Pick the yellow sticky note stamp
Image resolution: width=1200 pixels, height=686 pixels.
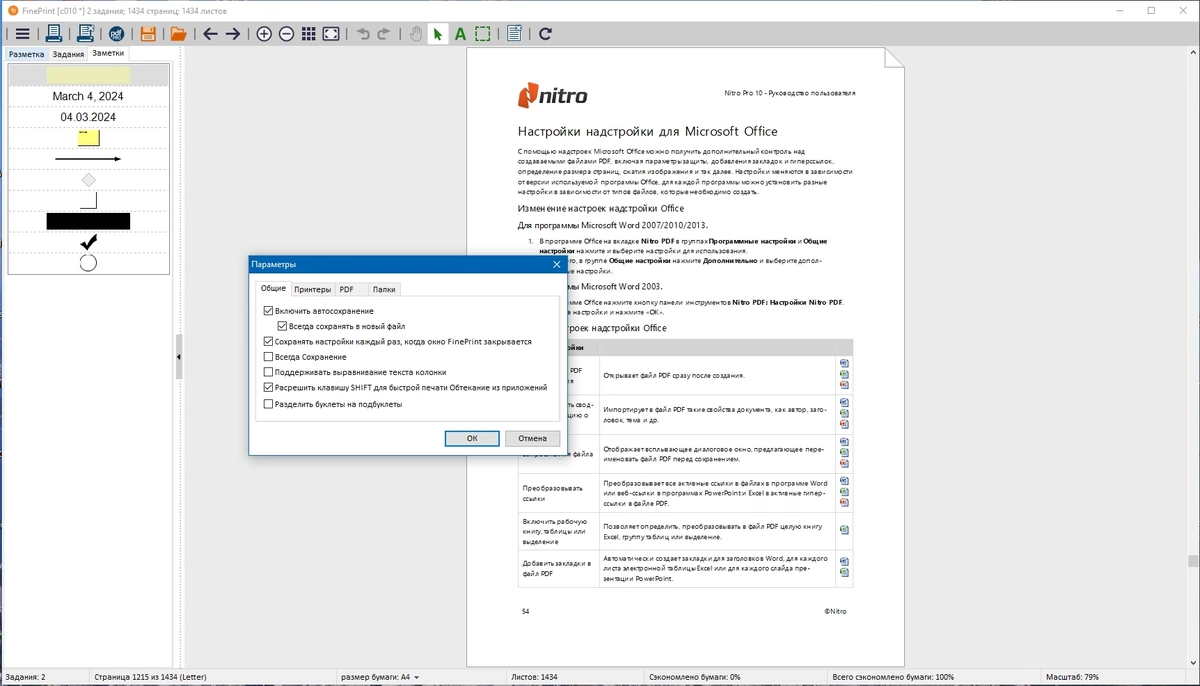[x=88, y=138]
